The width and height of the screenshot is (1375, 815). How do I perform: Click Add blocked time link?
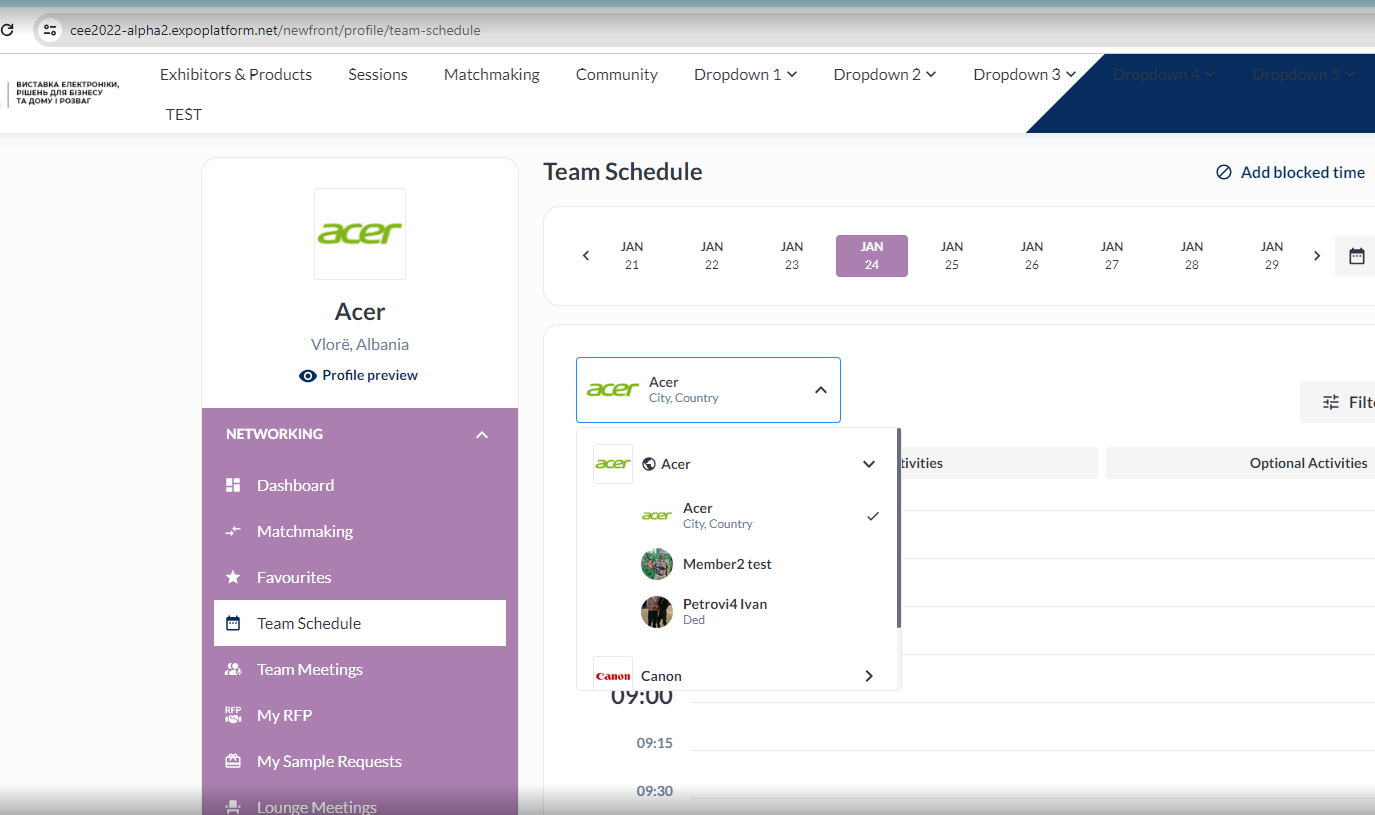(x=1290, y=172)
